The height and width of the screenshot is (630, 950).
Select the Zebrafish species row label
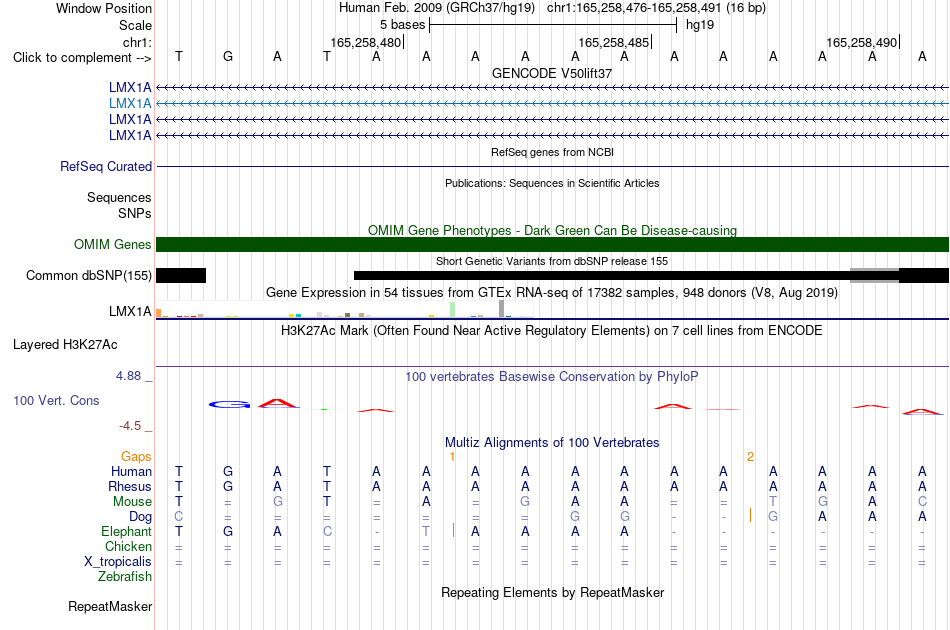pos(125,577)
